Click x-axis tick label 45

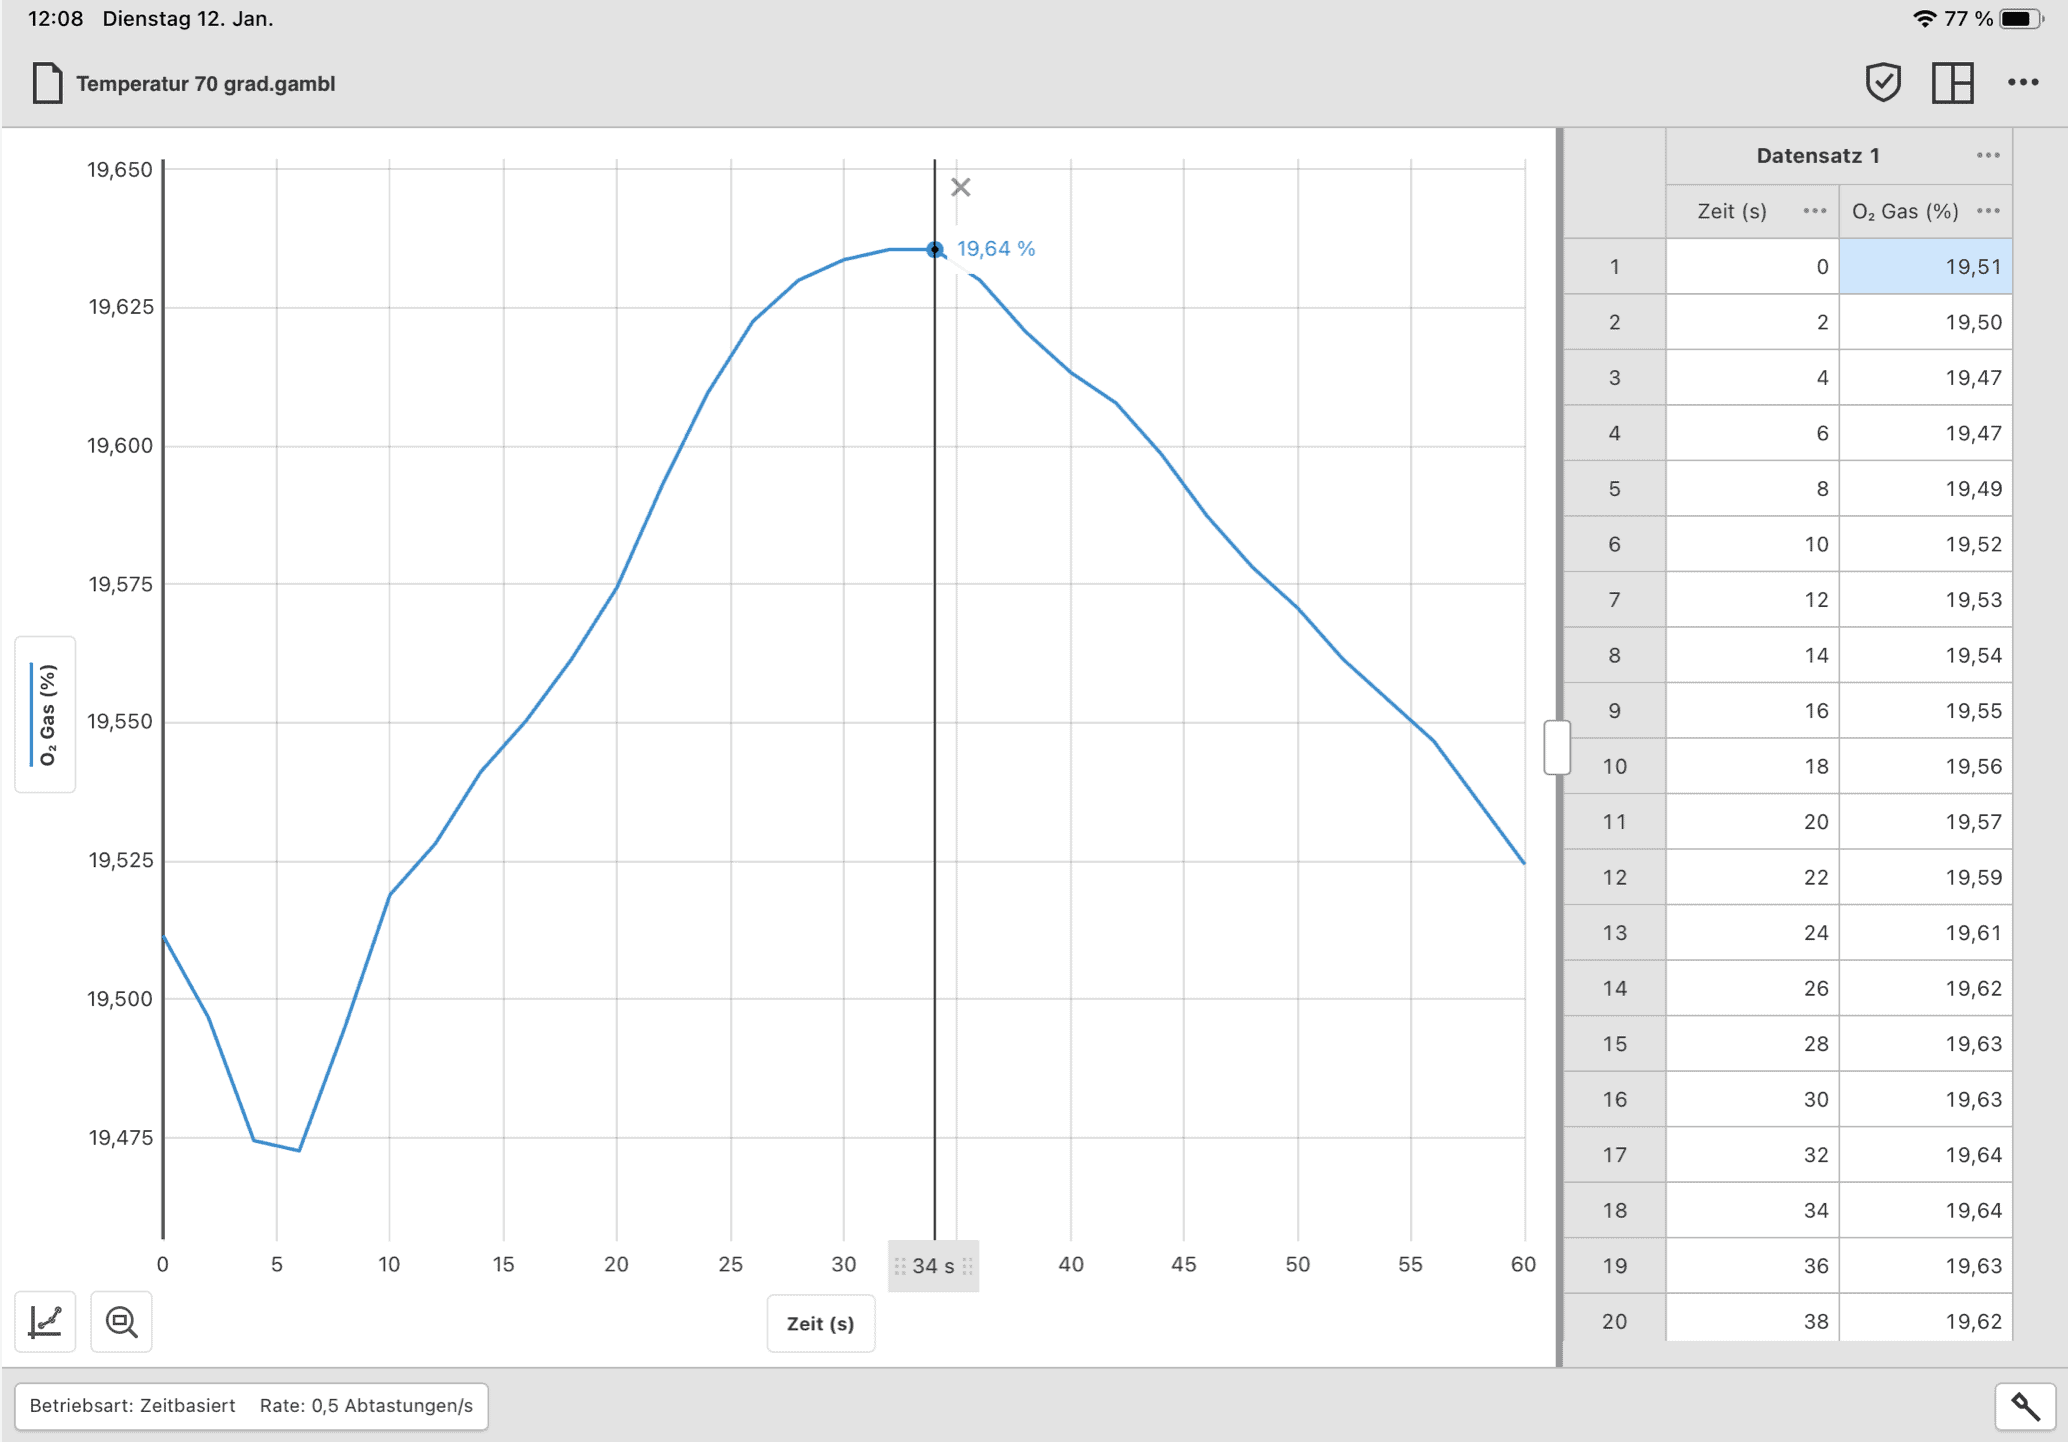[x=1184, y=1264]
